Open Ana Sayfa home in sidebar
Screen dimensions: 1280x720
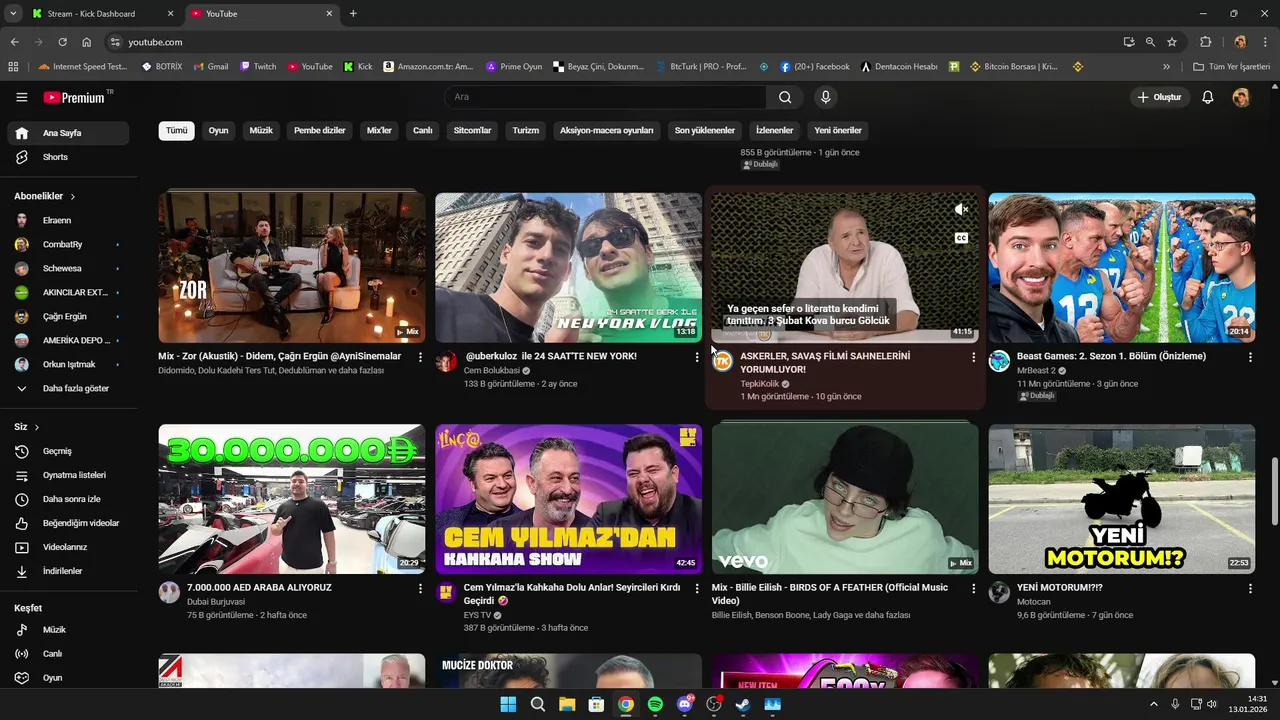(68, 133)
